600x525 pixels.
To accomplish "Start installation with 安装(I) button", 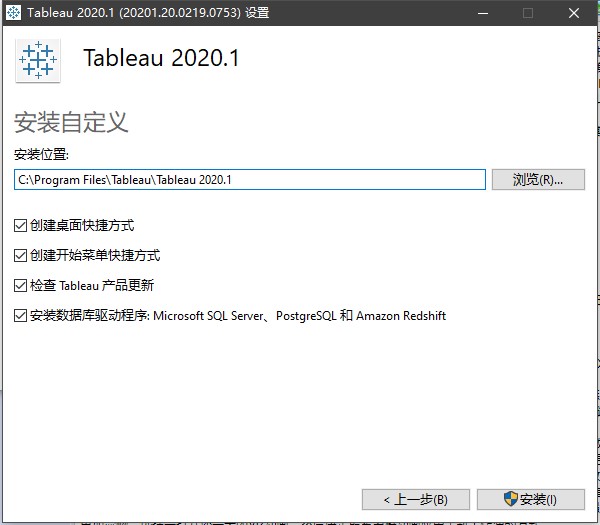I will pyautogui.click(x=531, y=499).
